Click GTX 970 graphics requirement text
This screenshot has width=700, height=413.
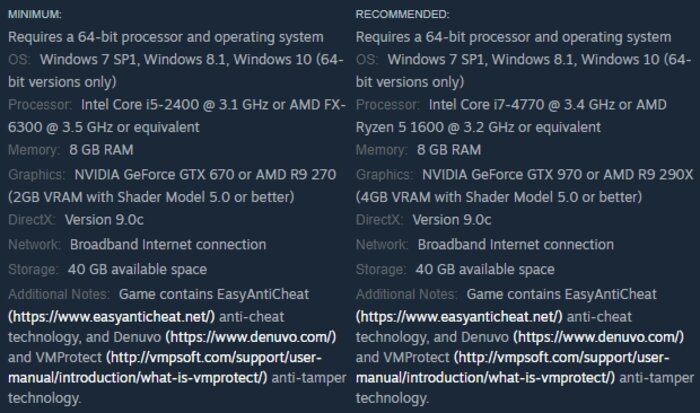tap(502, 175)
